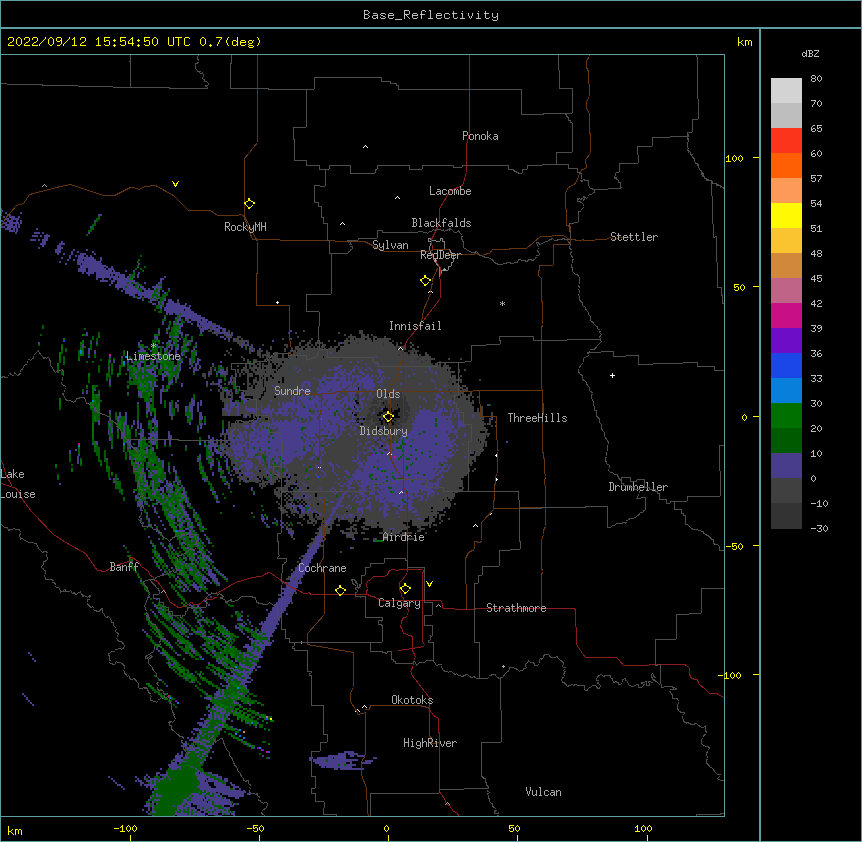Click the 50 tick label on vertical axis
The height and width of the screenshot is (842, 862).
coord(739,287)
